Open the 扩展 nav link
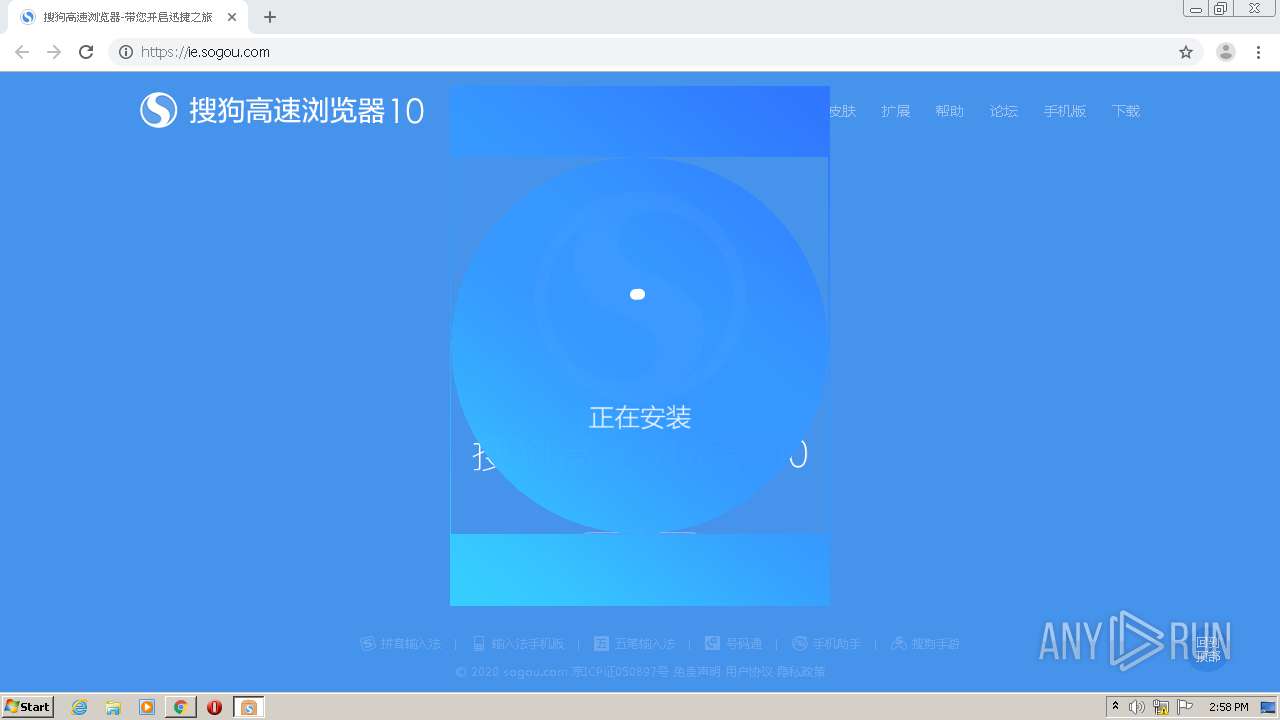 pos(896,111)
